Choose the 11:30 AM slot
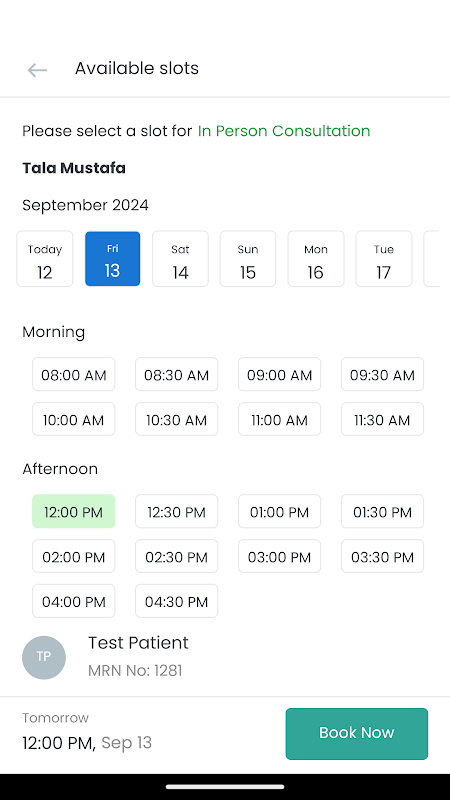 click(382, 419)
